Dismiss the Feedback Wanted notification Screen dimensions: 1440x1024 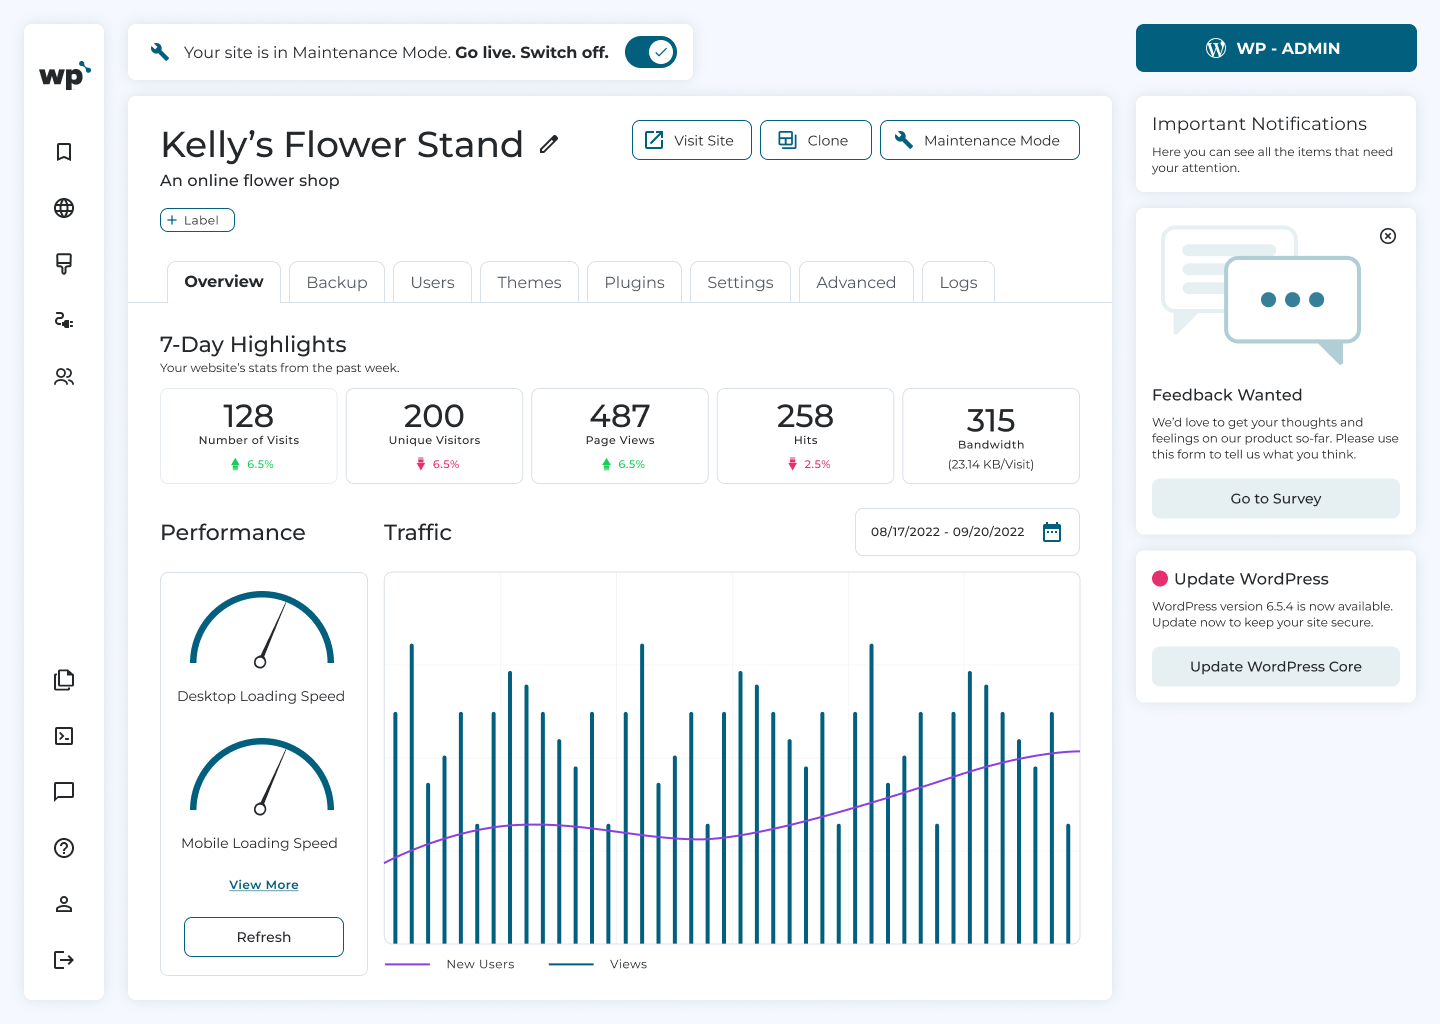pos(1388,236)
